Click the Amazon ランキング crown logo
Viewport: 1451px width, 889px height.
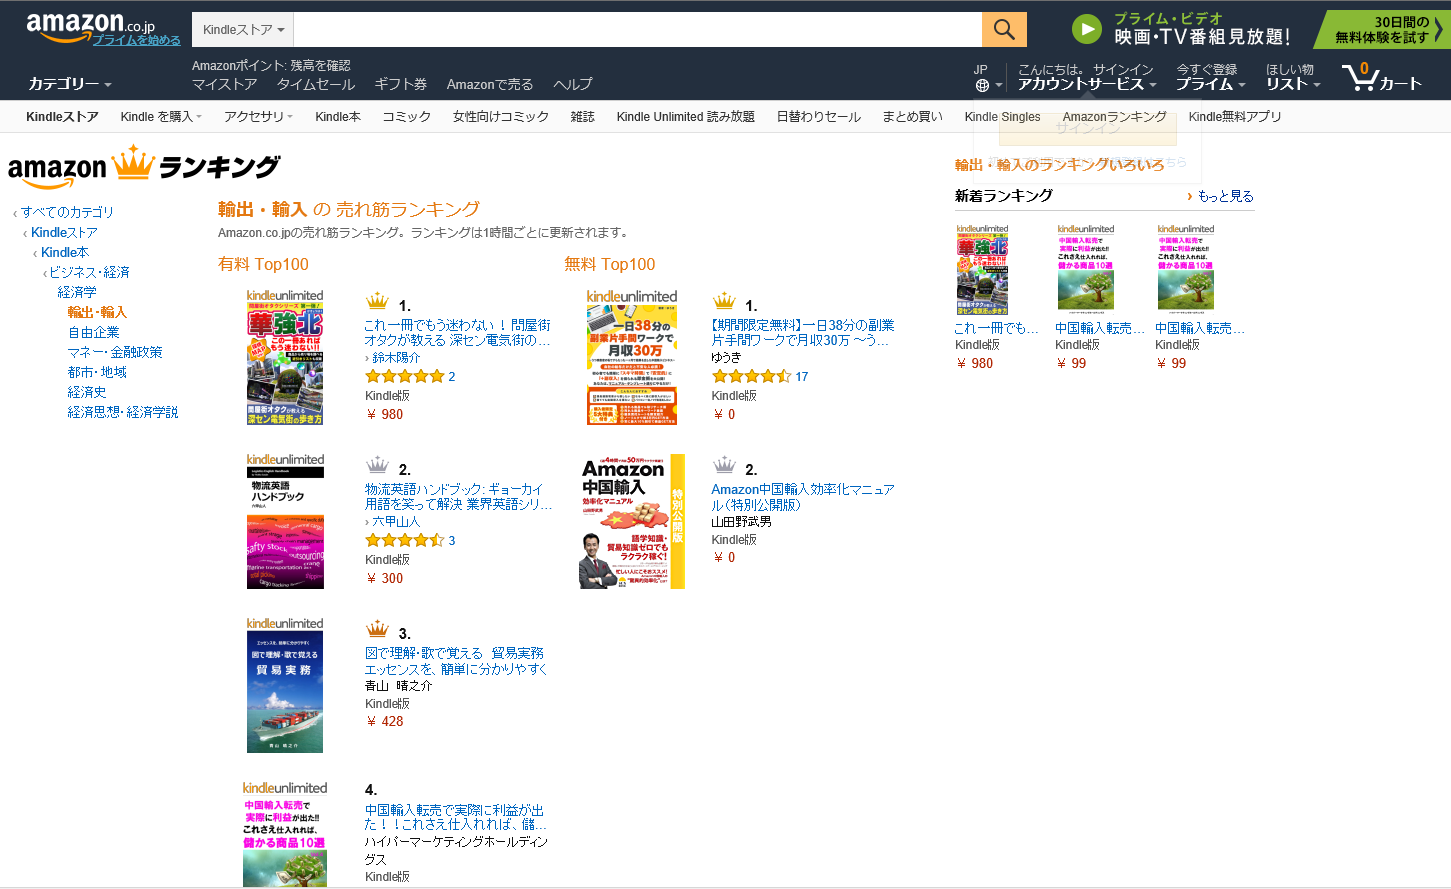[x=144, y=166]
